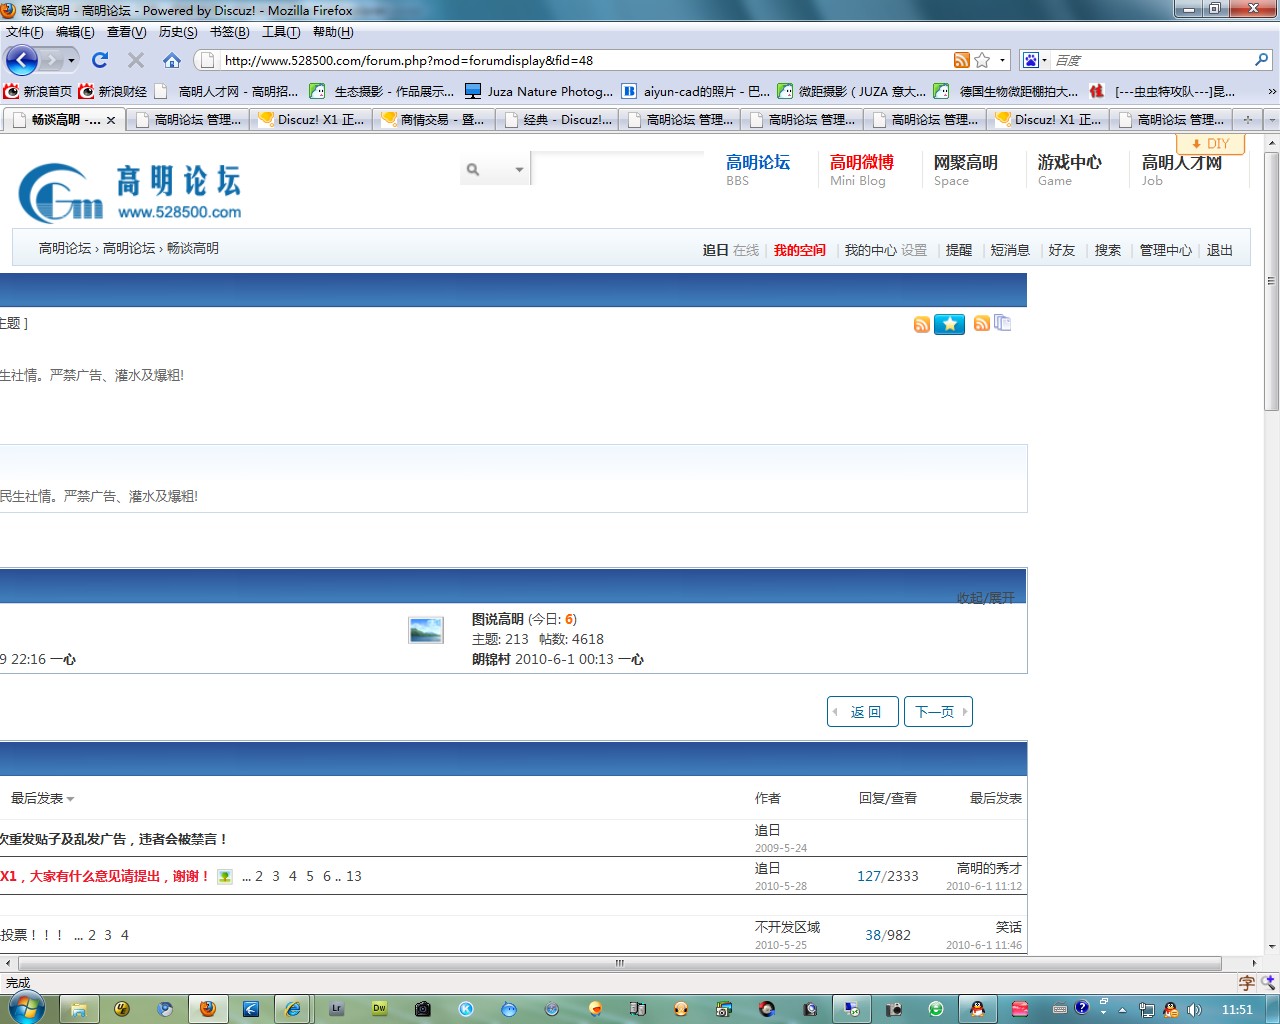The height and width of the screenshot is (1024, 1280).
Task: Visit the 高明人才网 Job link
Action: tap(1182, 169)
